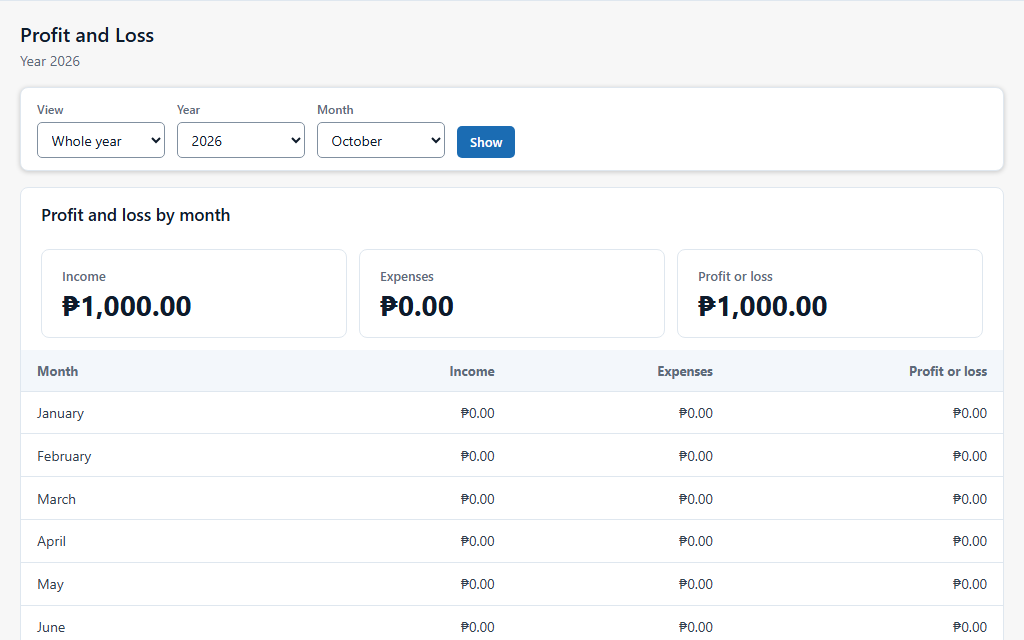1024x640 pixels.
Task: Select the March row label
Action: click(x=56, y=500)
